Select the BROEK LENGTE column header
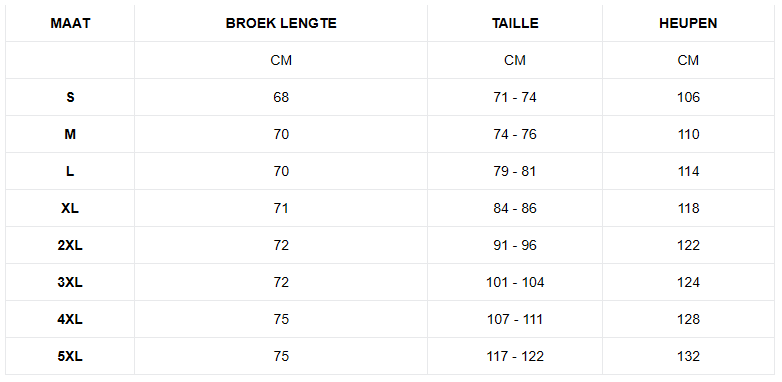The height and width of the screenshot is (382, 782). point(281,23)
